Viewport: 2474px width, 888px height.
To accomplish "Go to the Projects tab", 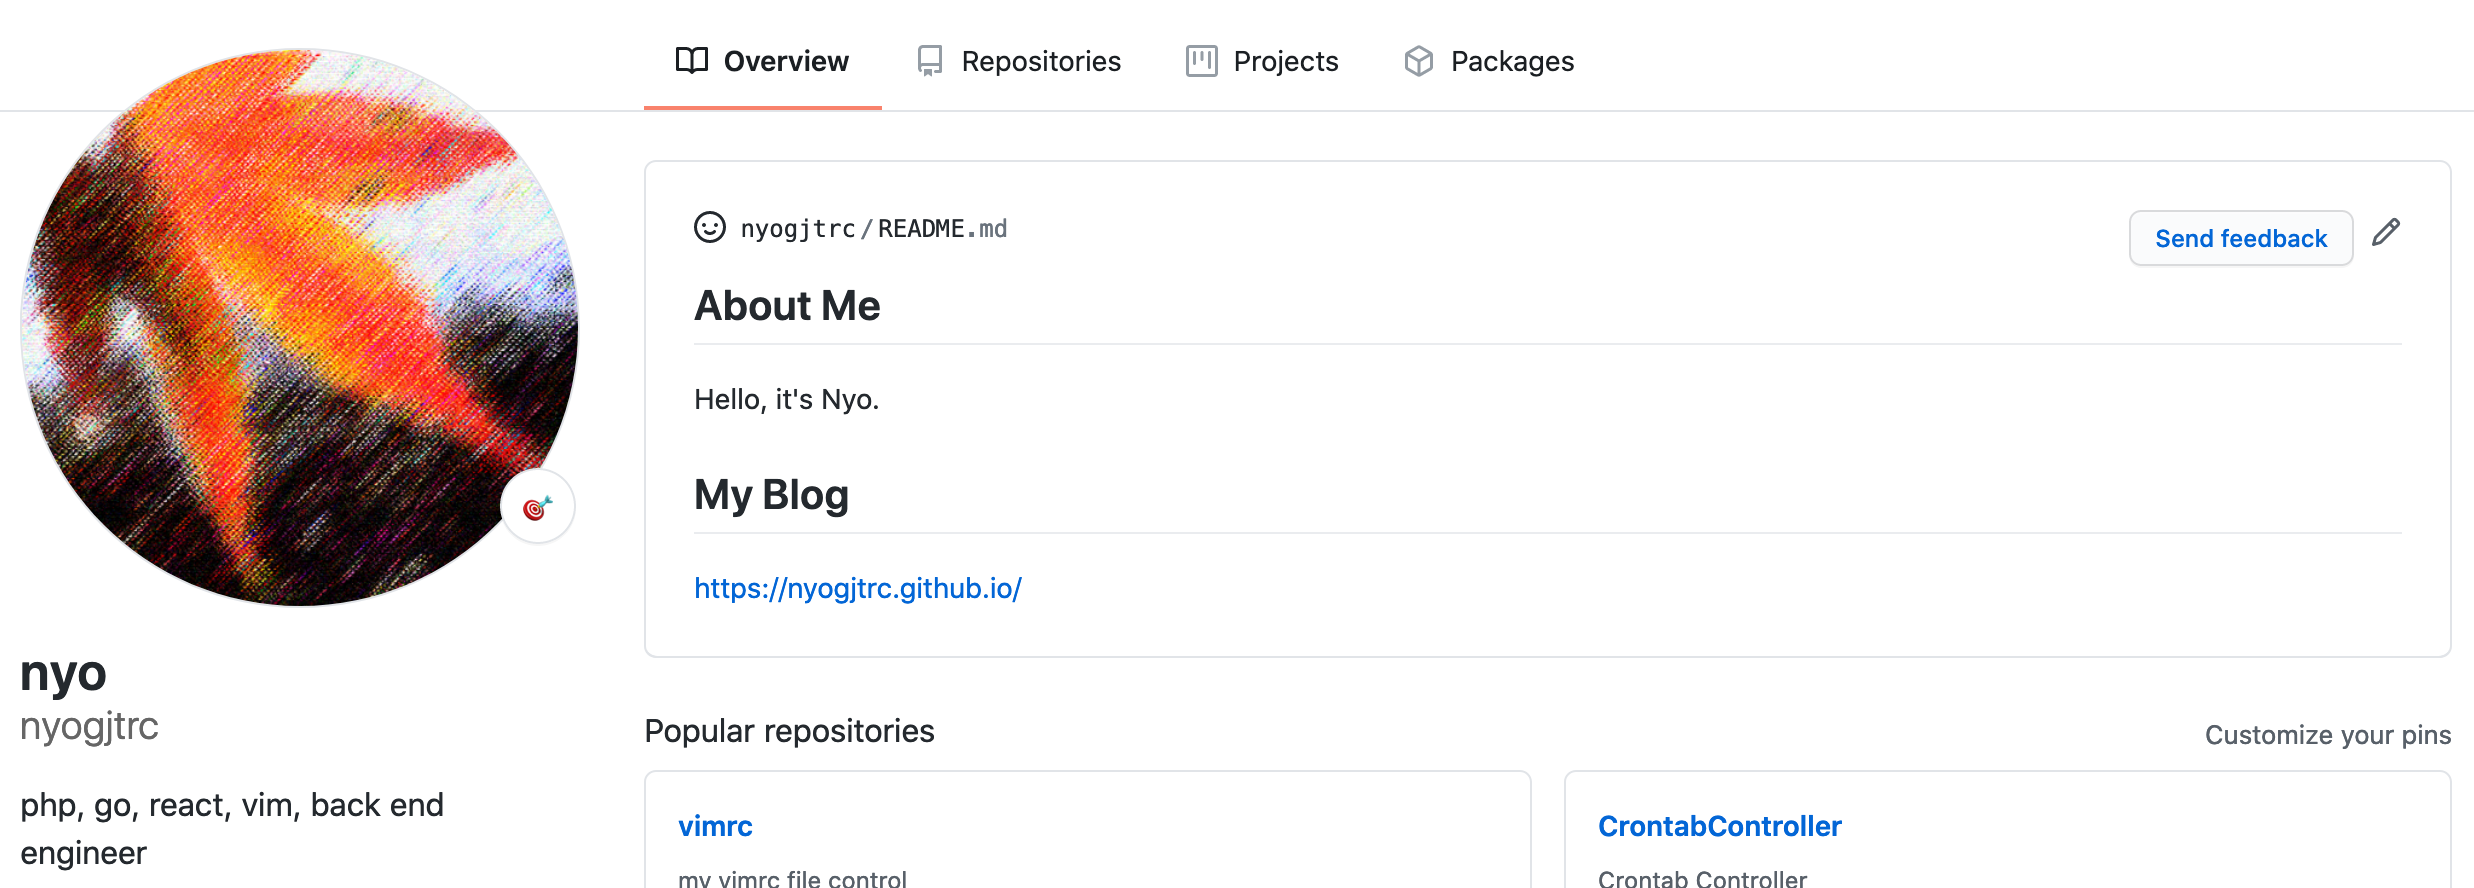I will point(1285,61).
